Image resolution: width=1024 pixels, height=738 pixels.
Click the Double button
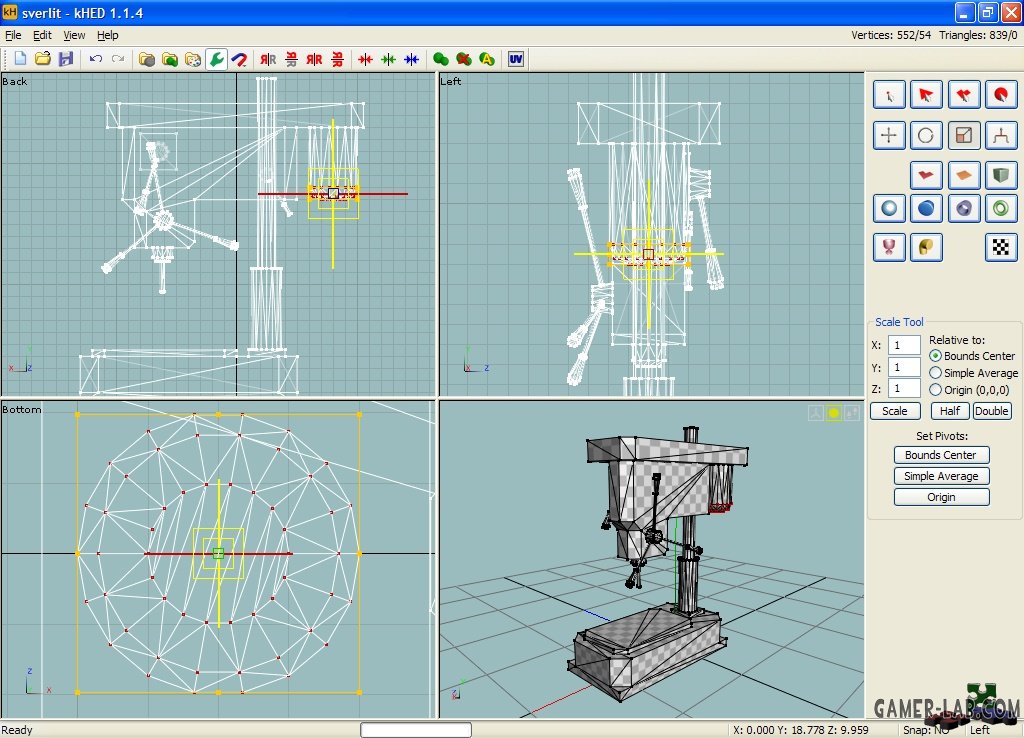click(x=991, y=411)
